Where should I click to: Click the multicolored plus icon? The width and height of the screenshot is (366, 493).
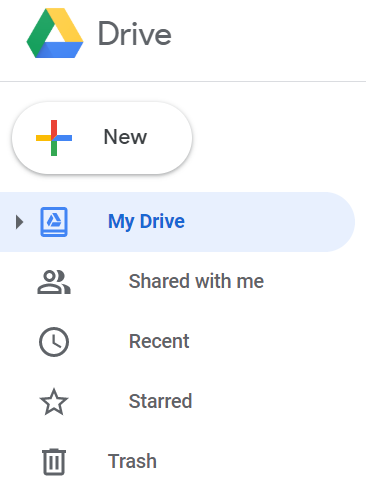[54, 138]
